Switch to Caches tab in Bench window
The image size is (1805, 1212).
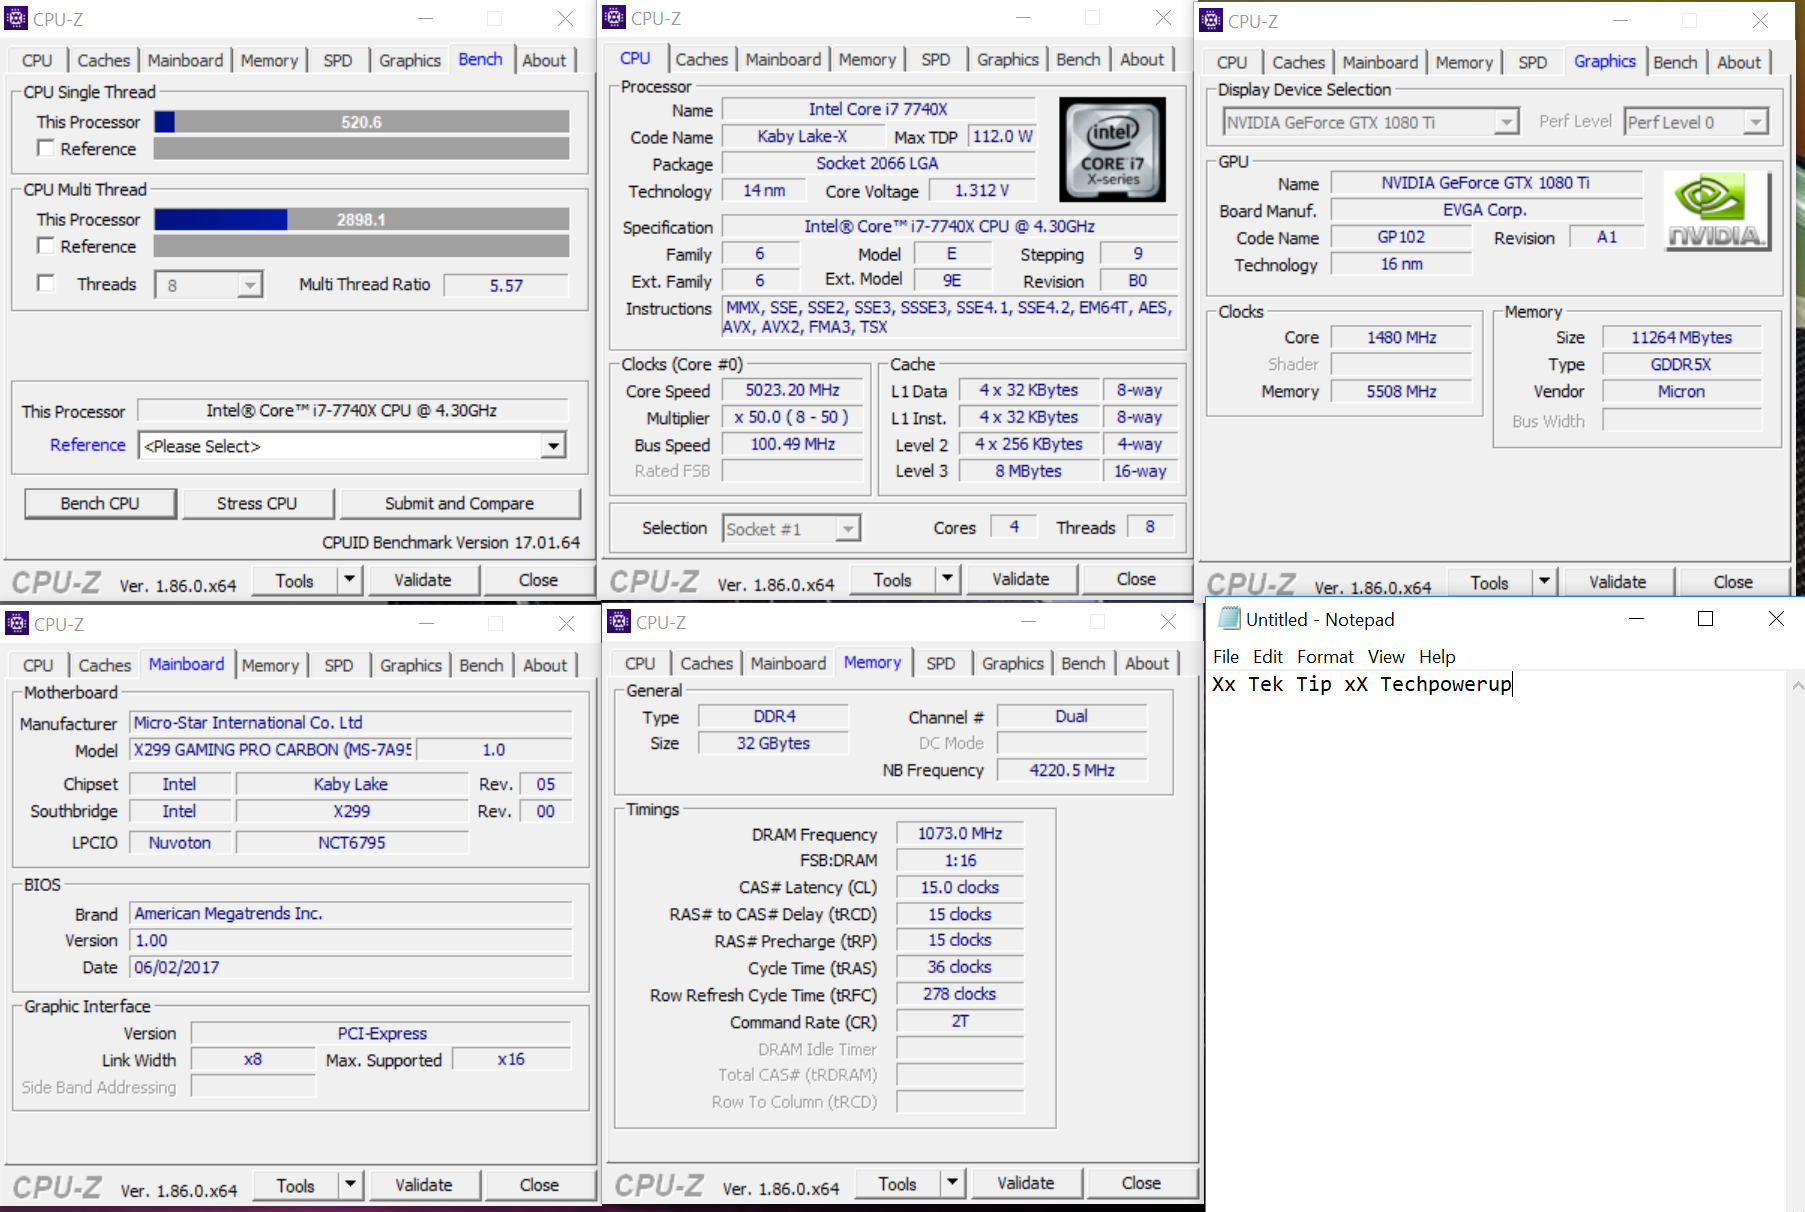tap(103, 60)
